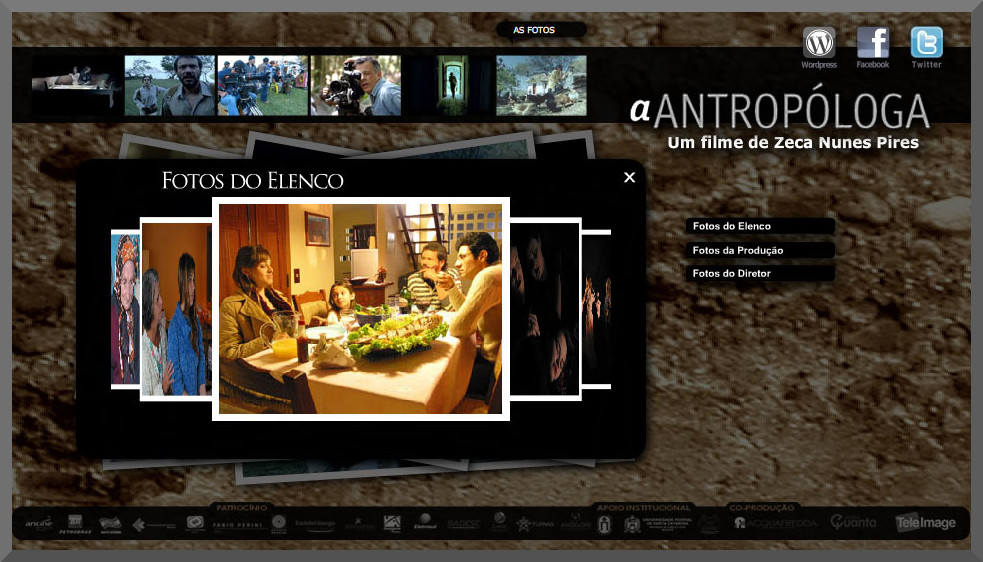Select the central family dinner photo
This screenshot has height=562, width=983.
pos(361,309)
